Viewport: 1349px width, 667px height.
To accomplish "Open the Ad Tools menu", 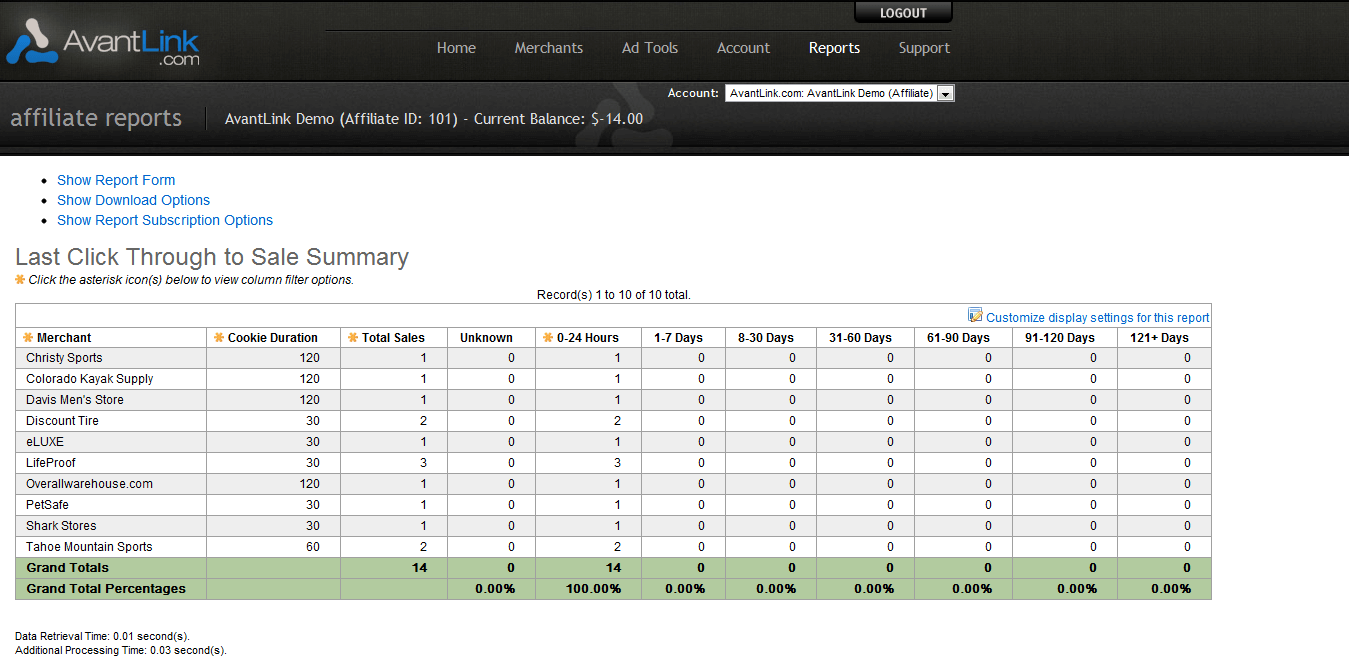I will point(650,48).
